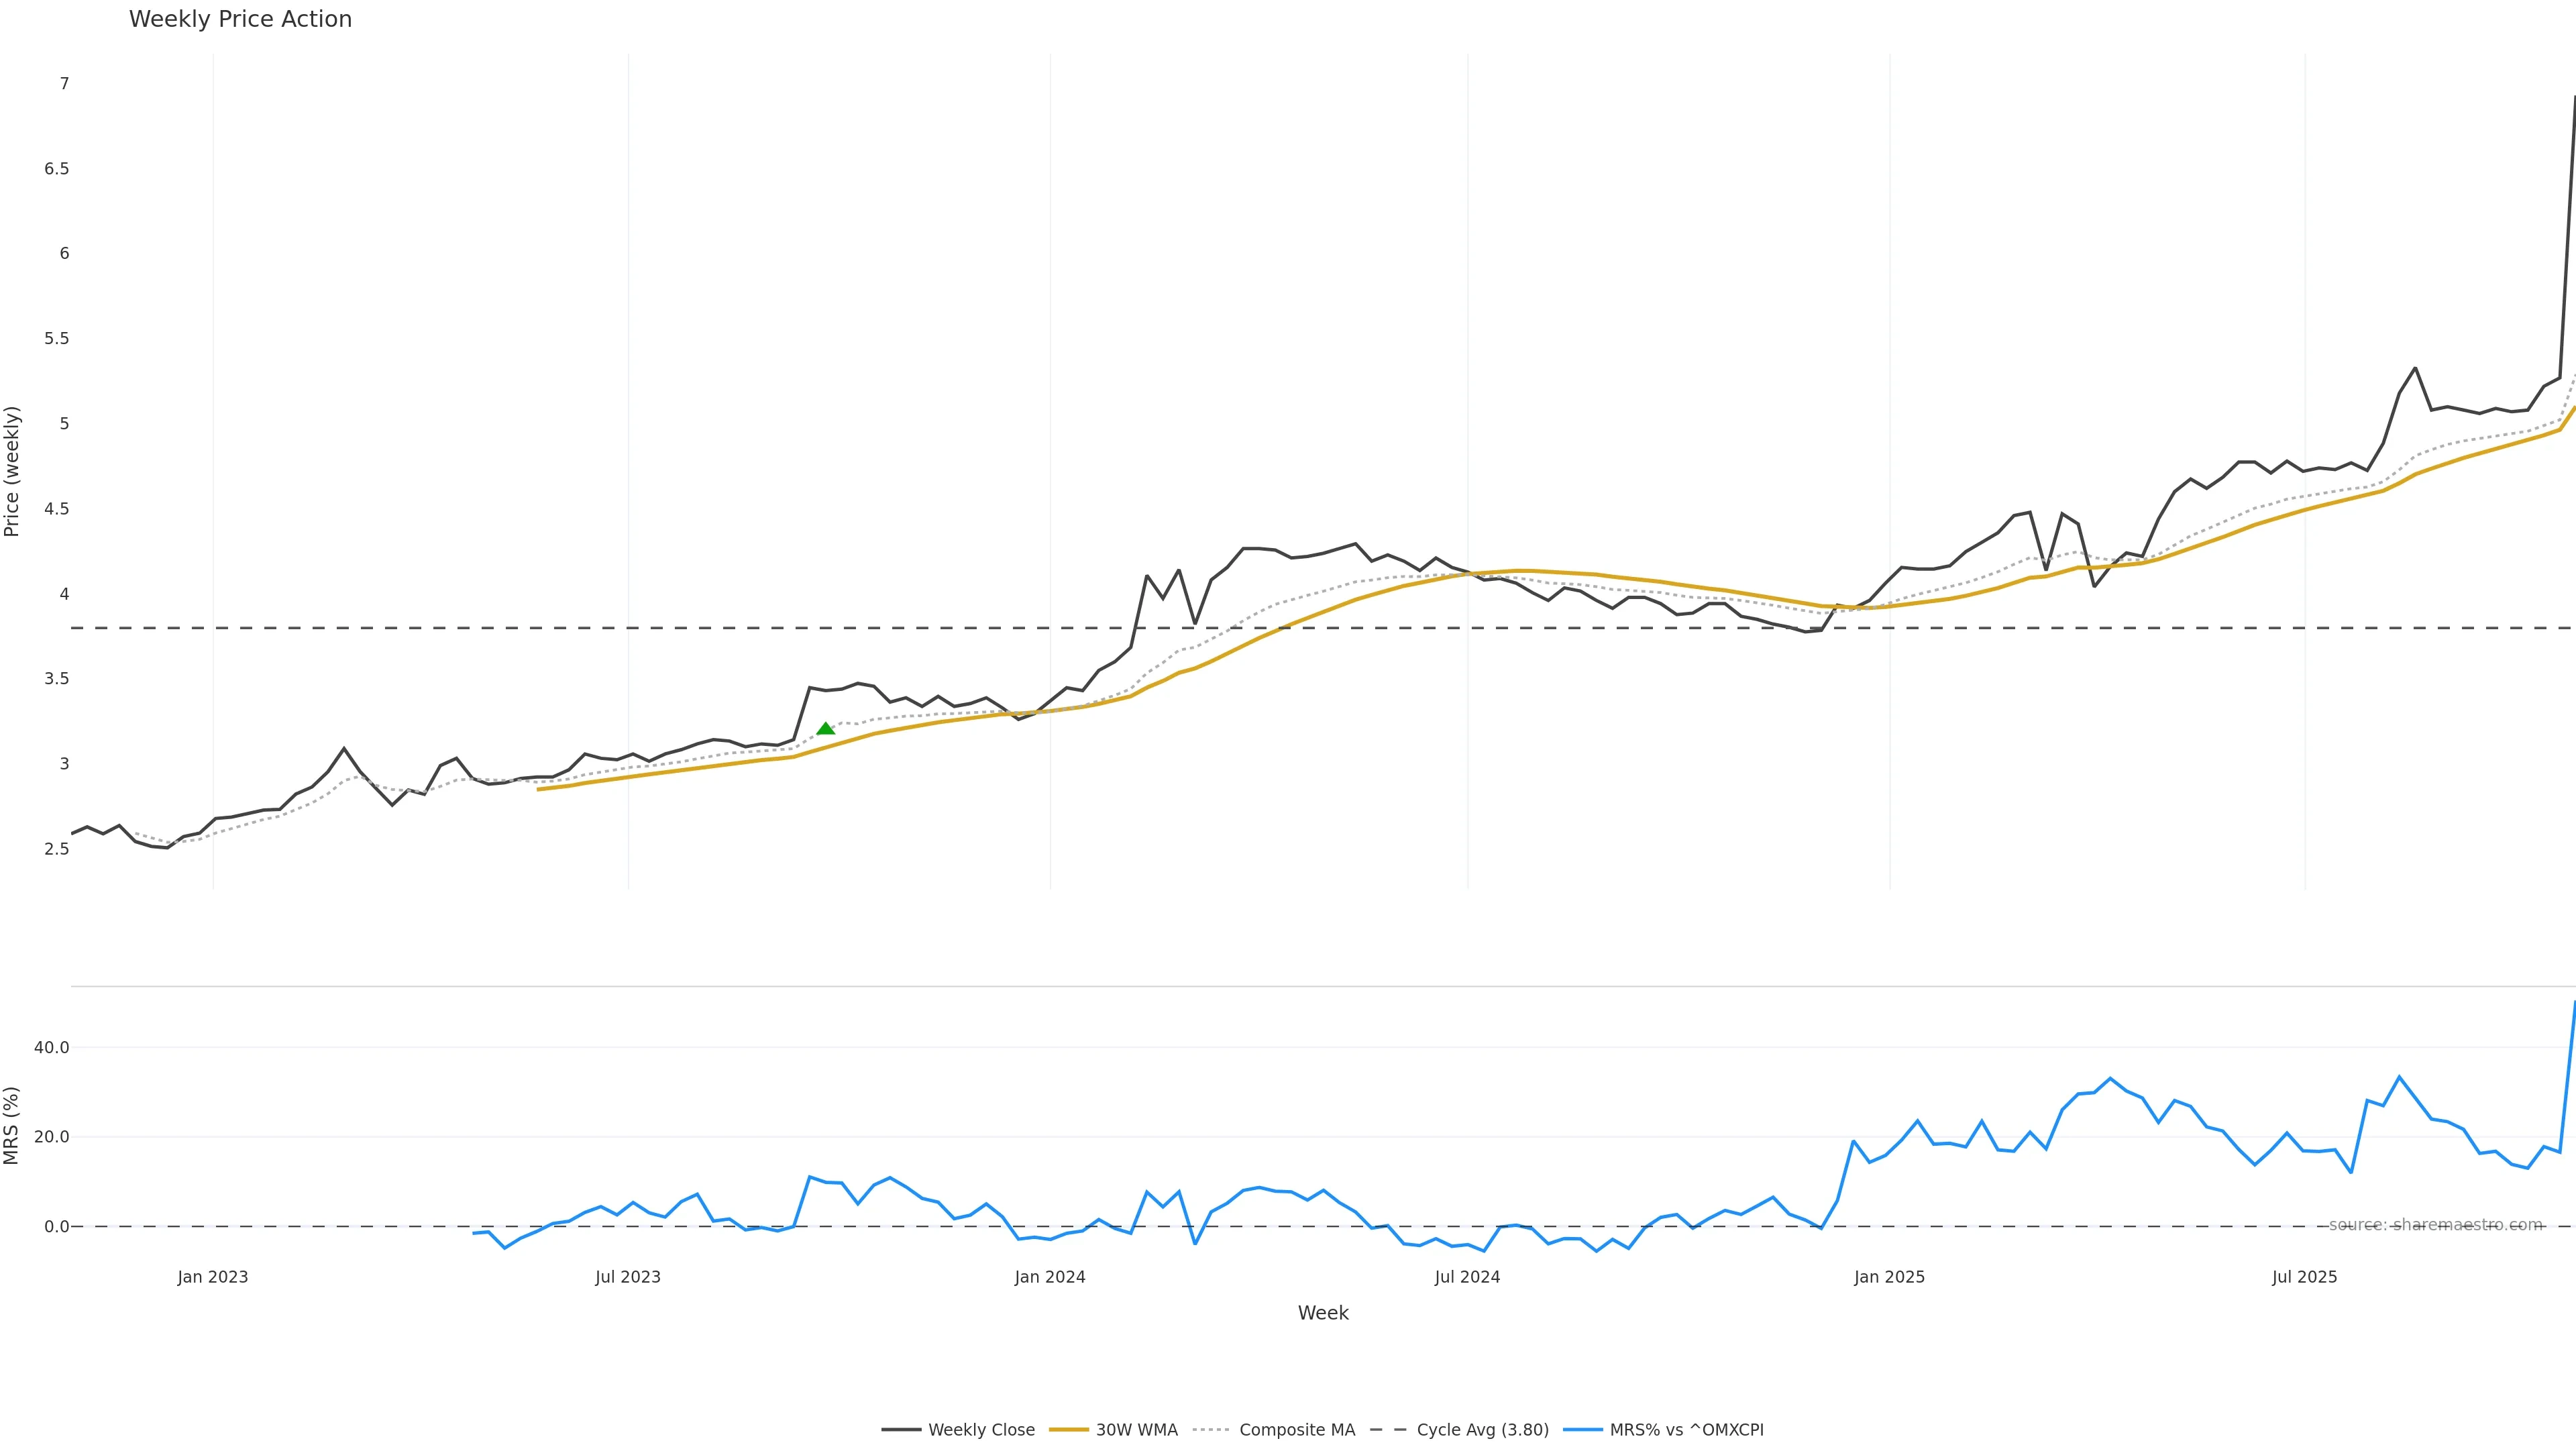Toggle MRS% vs ^OMXCPI legend entry
Image resolution: width=2576 pixels, height=1449 pixels.
(1686, 1430)
